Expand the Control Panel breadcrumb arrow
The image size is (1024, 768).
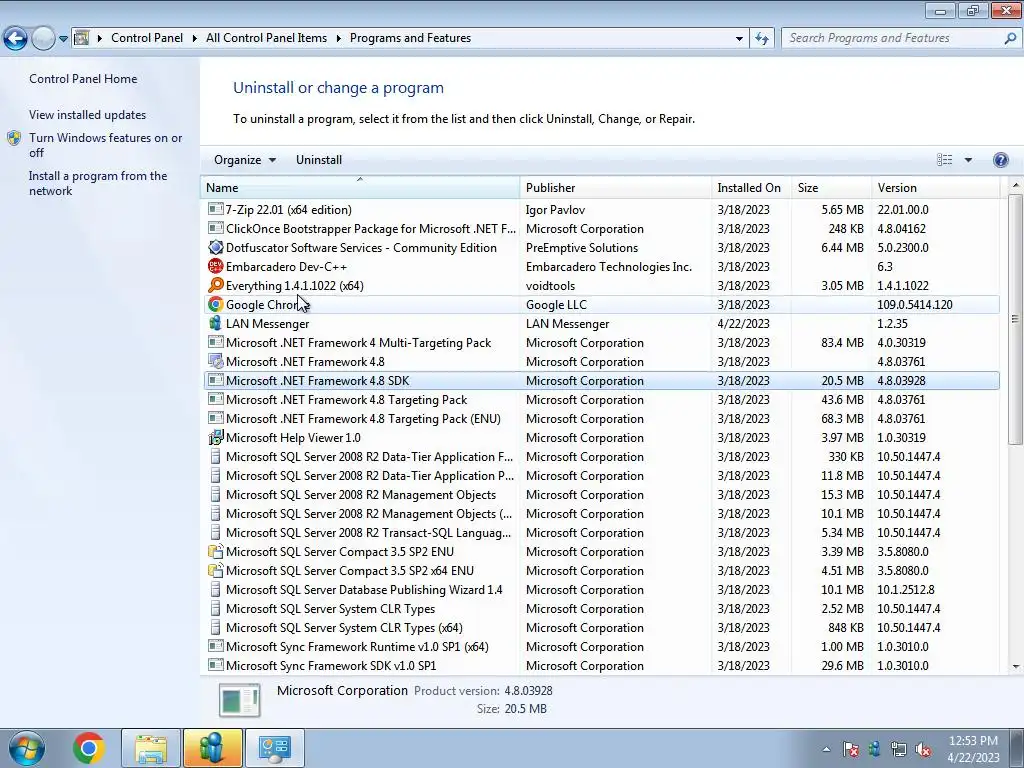[195, 39]
